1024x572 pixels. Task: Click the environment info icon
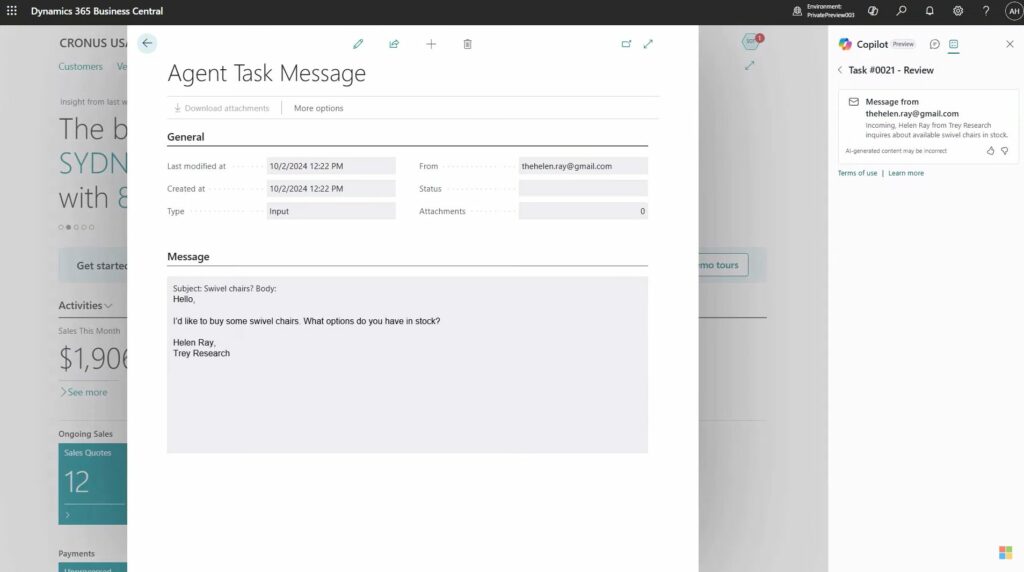tap(797, 11)
